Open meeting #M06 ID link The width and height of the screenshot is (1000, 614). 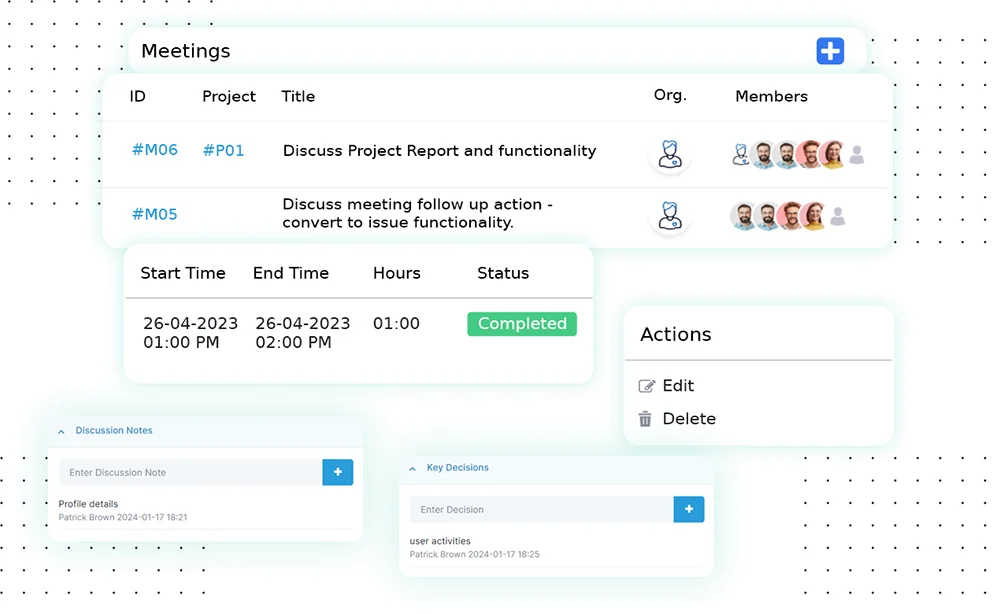154,150
